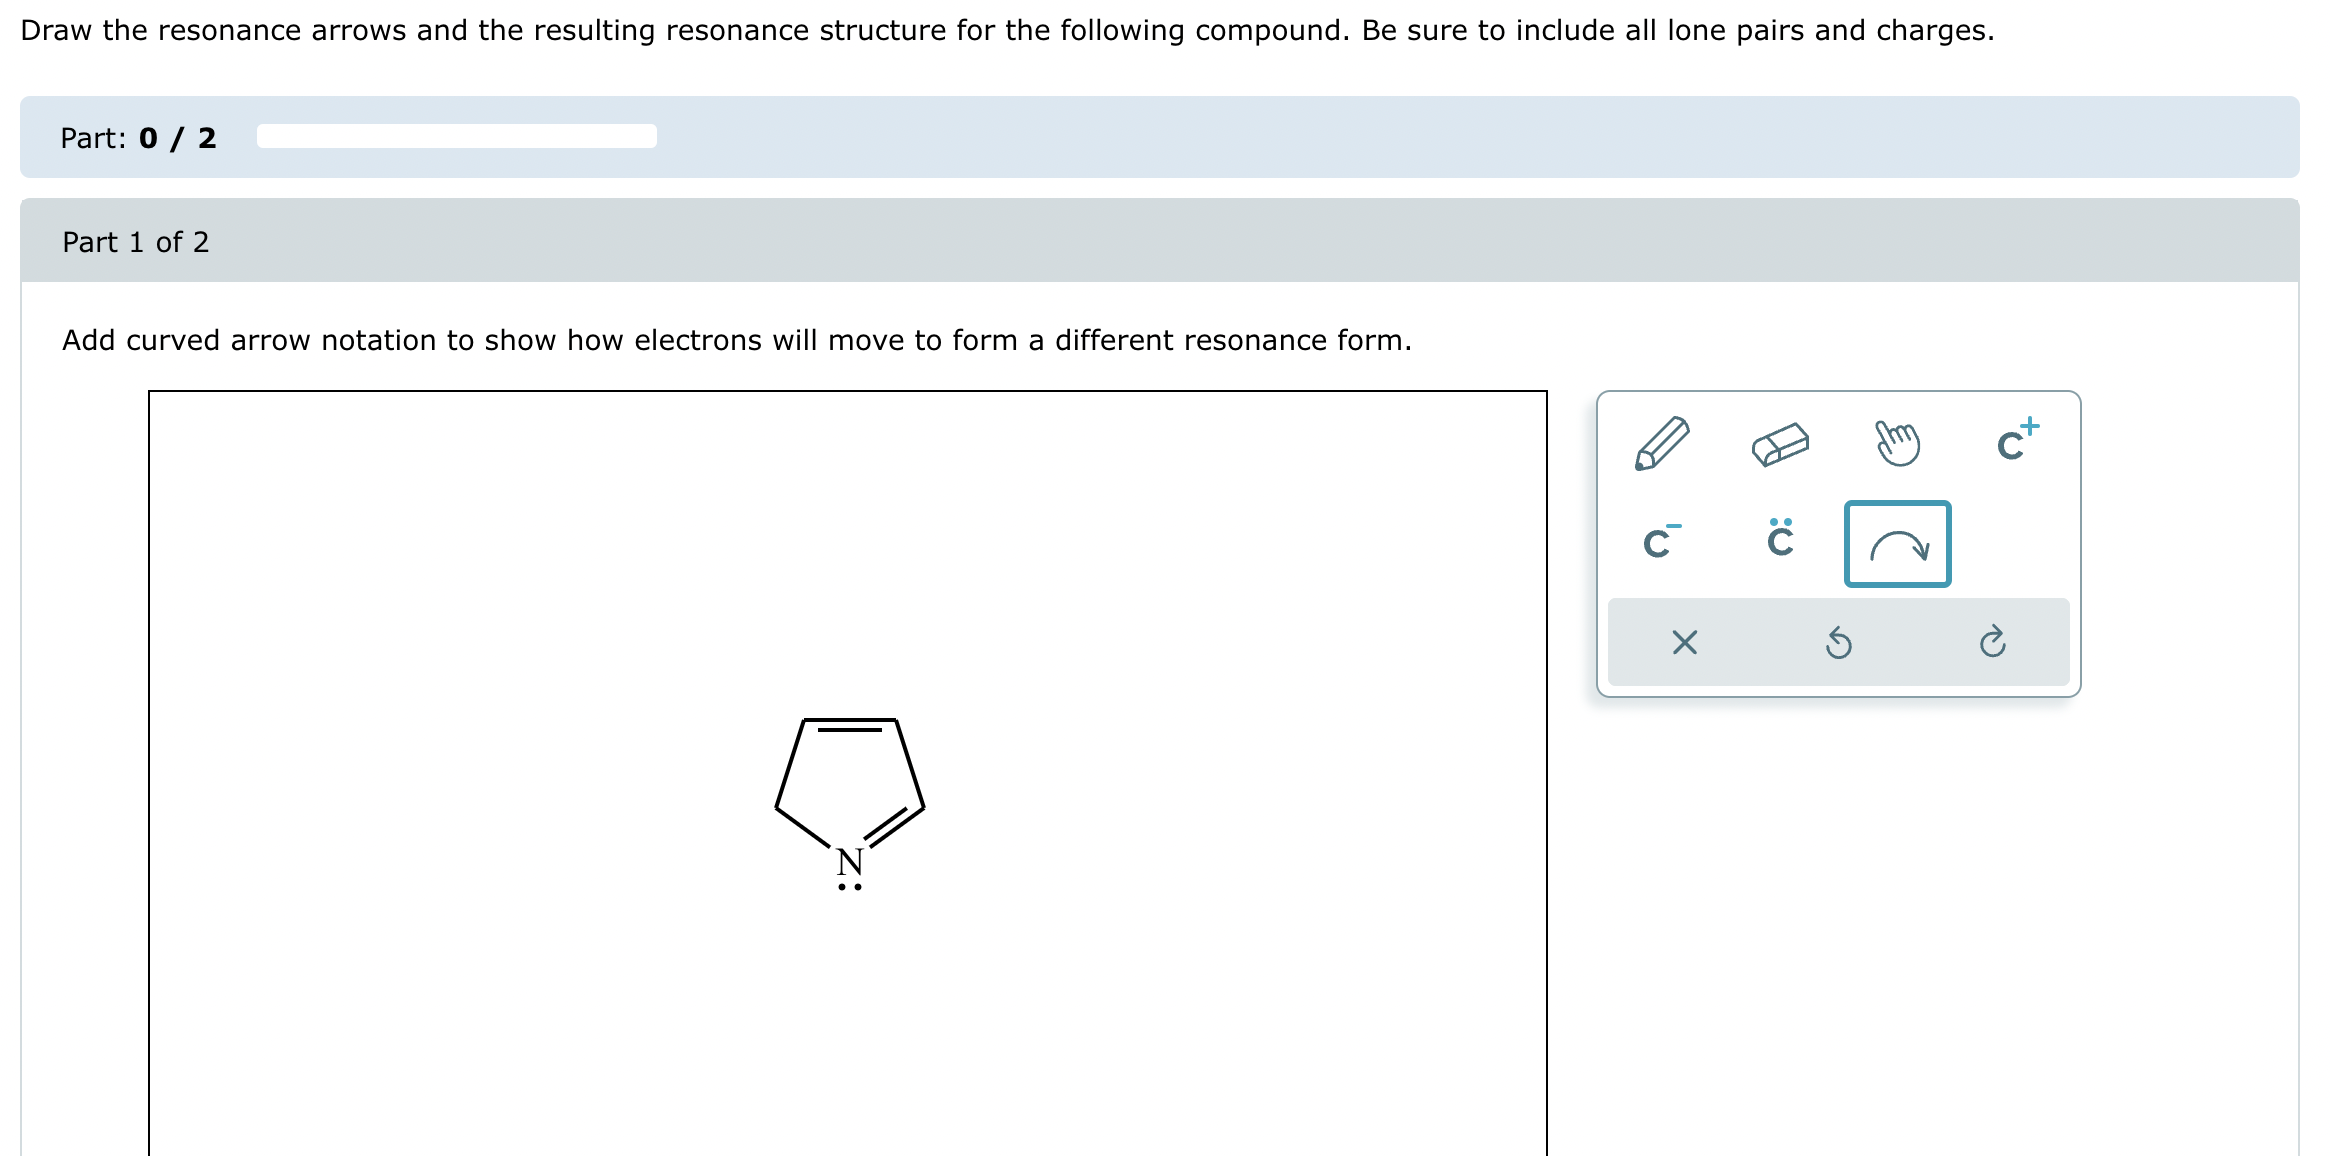Click the progress bar beside Part 0/2
This screenshot has width=2330, height=1156.
(x=455, y=137)
